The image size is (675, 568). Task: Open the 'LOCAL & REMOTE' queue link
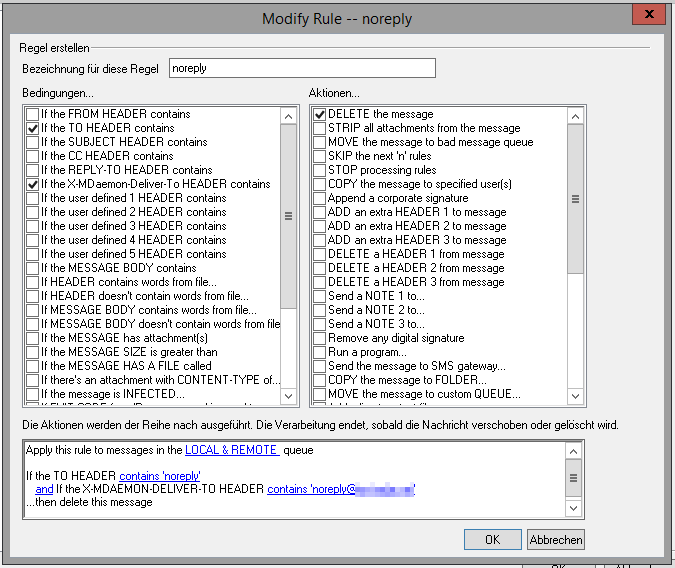[231, 451]
